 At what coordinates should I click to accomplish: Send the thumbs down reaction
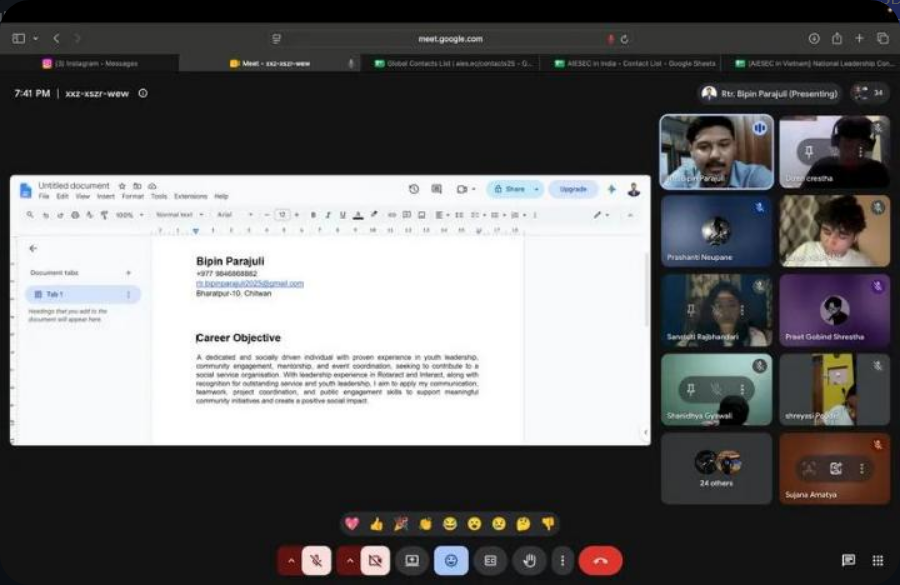[548, 524]
